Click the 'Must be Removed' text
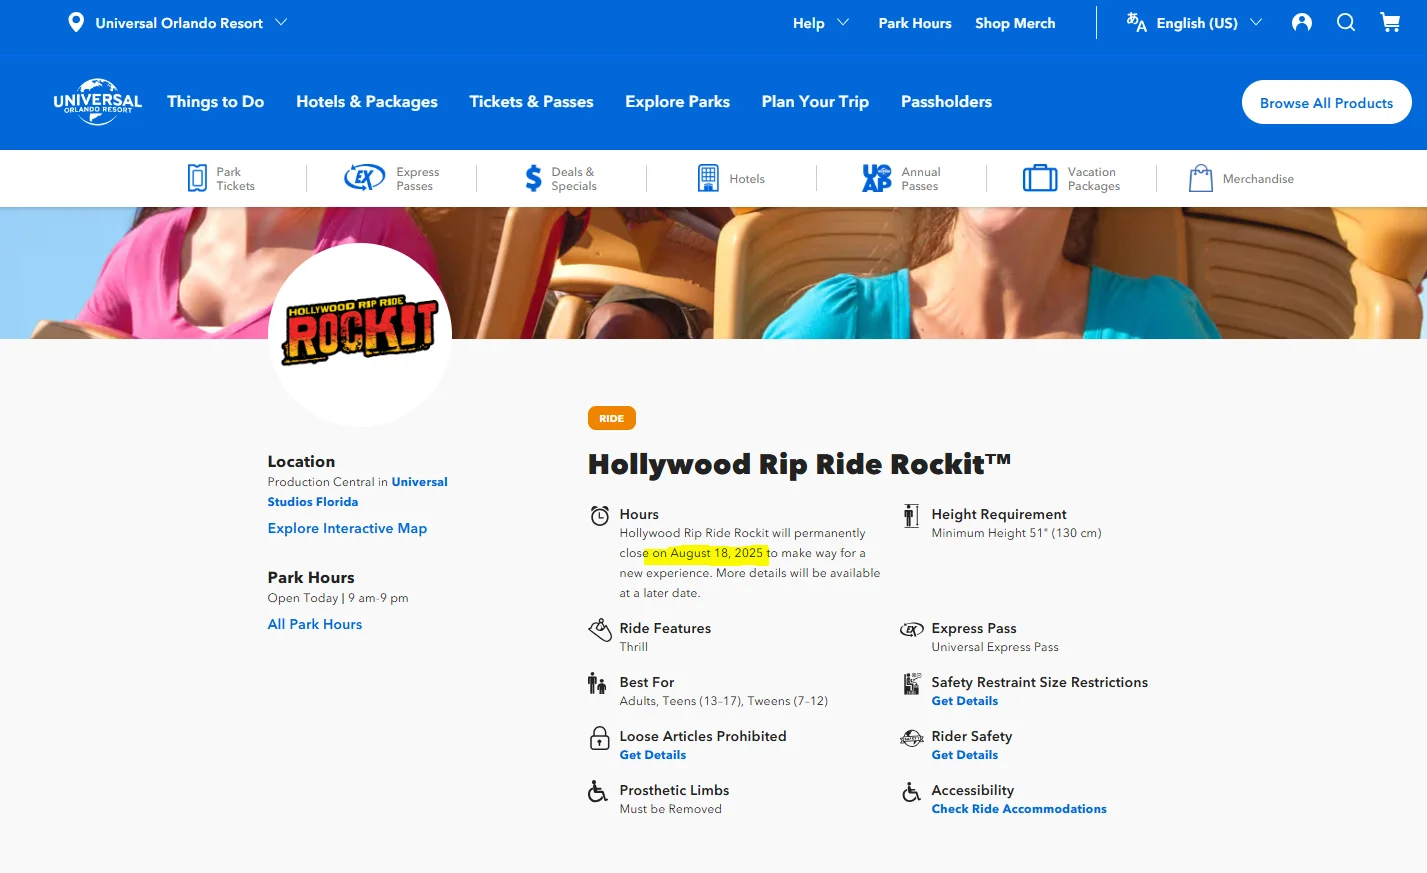This screenshot has height=873, width=1427. tap(670, 809)
